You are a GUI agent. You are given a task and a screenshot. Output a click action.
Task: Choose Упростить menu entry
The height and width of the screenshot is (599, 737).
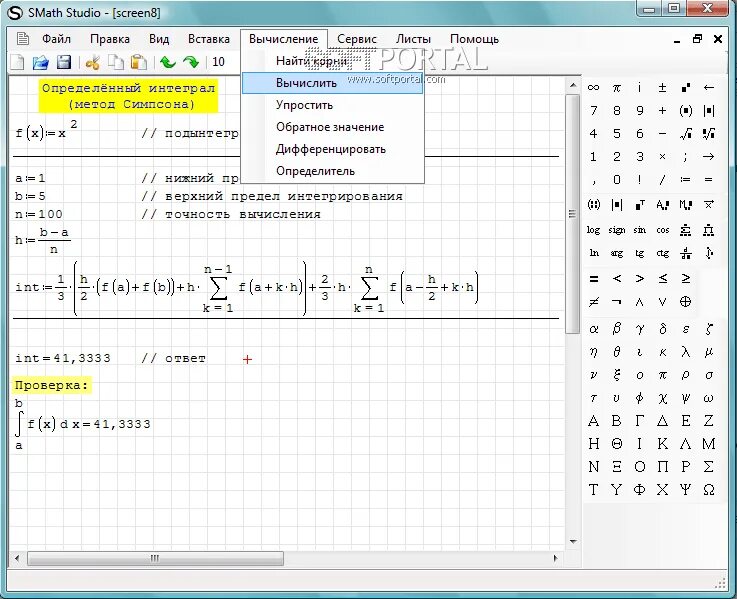click(x=332, y=105)
